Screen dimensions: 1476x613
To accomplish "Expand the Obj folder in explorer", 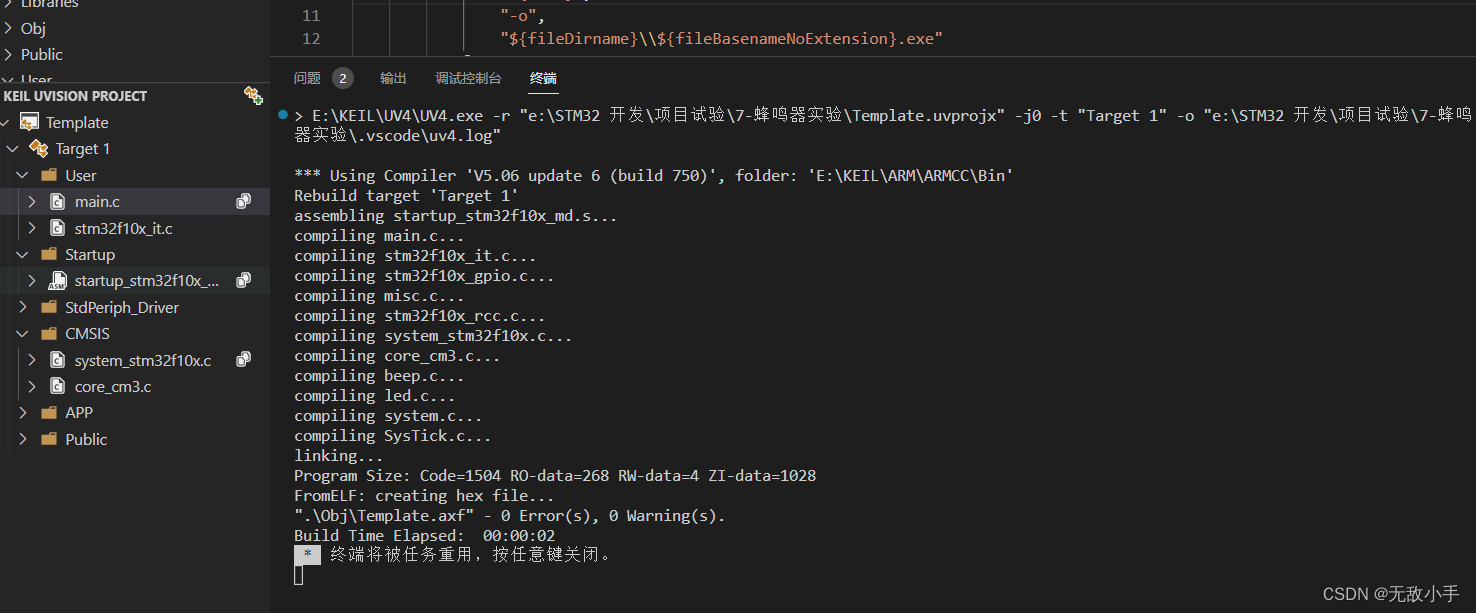I will coord(9,28).
